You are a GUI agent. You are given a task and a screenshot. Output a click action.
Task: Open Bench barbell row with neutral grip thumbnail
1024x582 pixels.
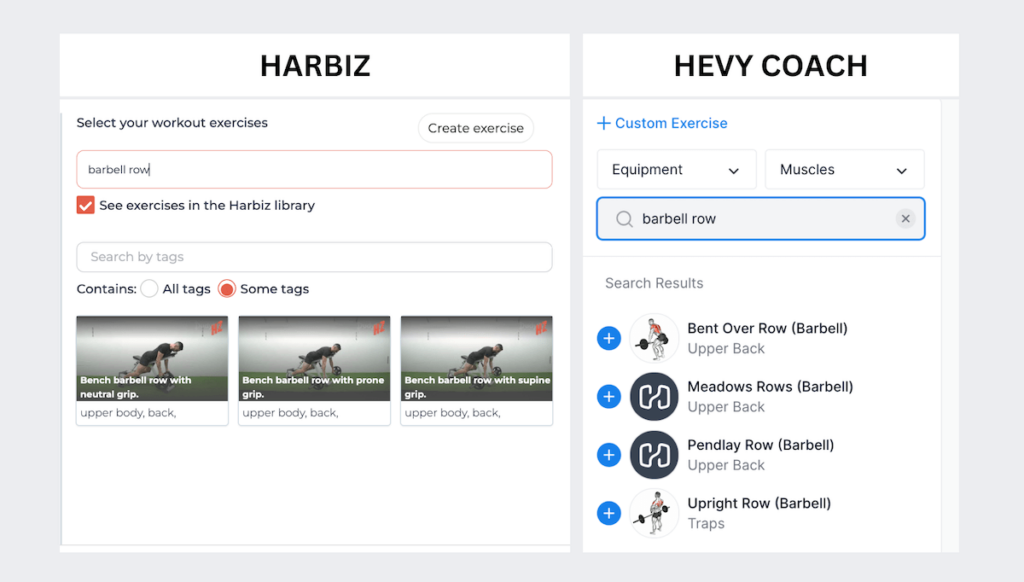152,360
